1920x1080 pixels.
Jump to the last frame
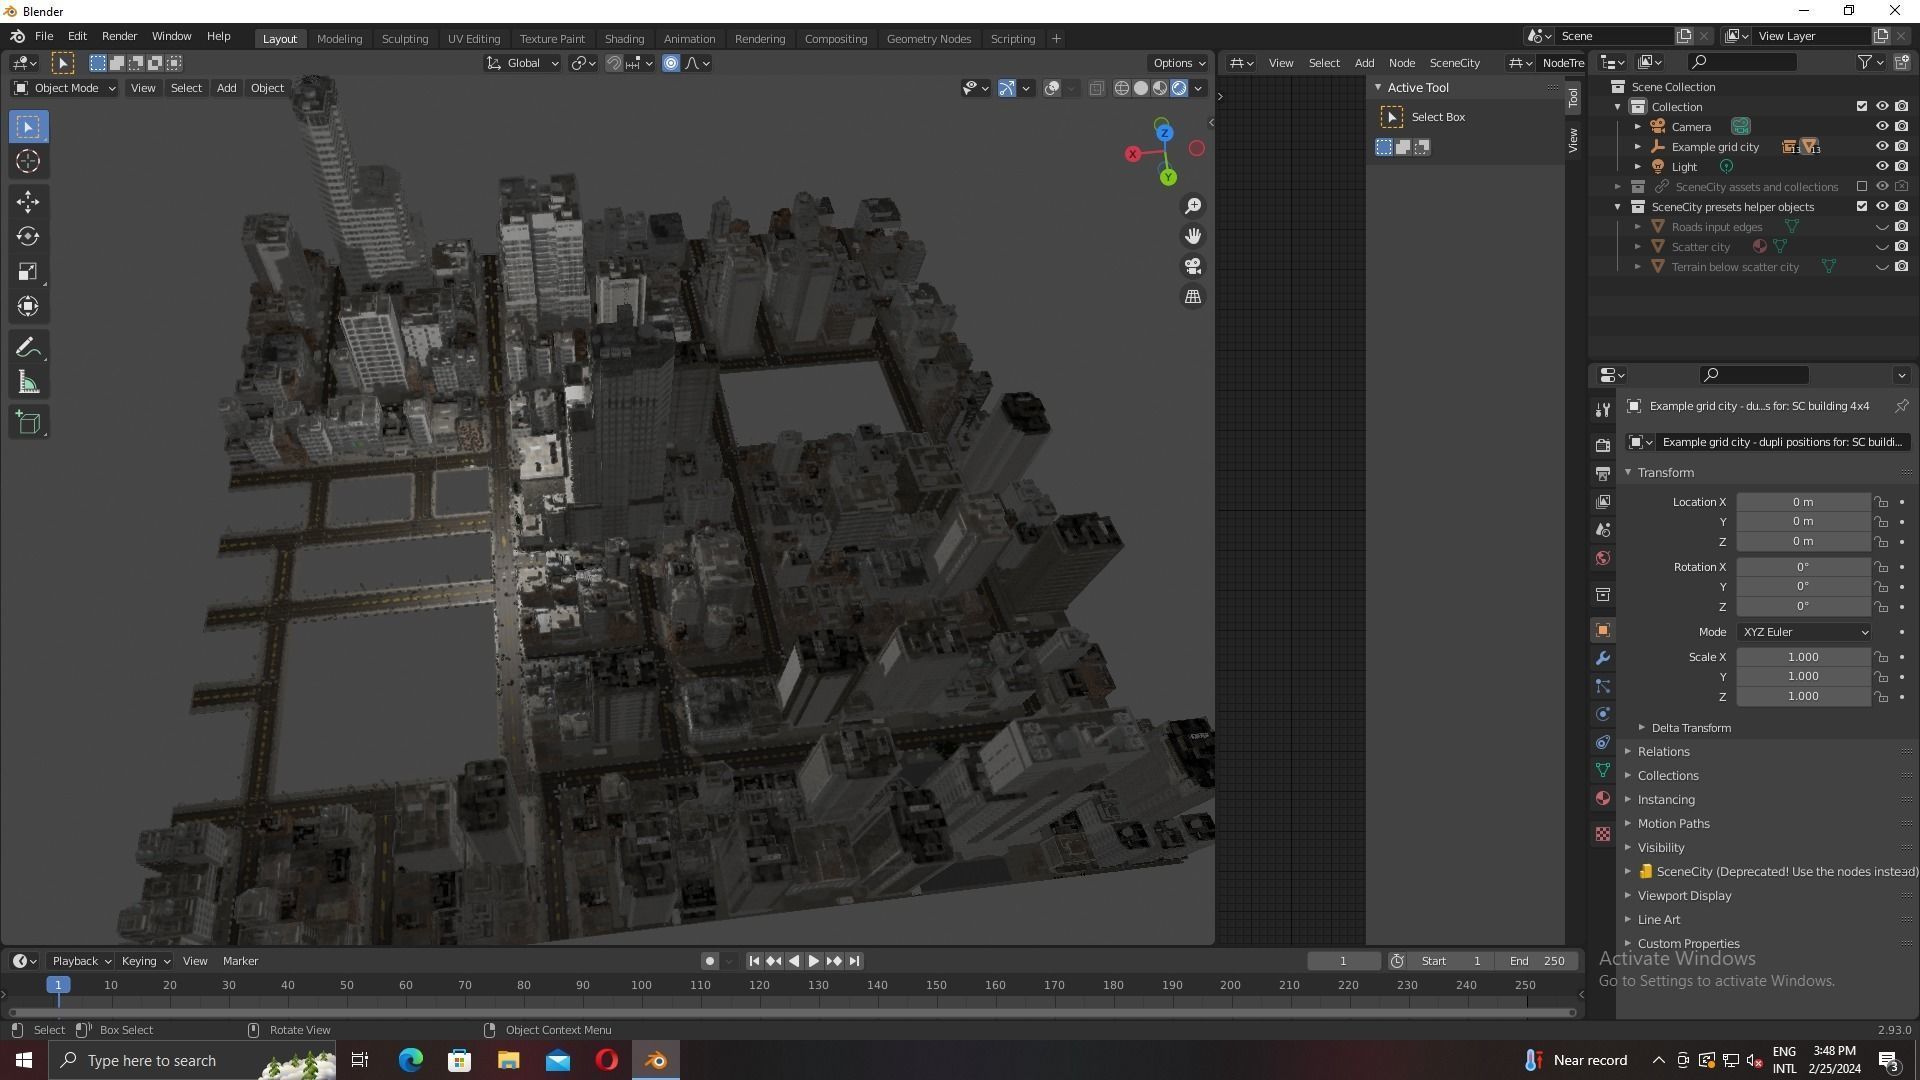854,961
